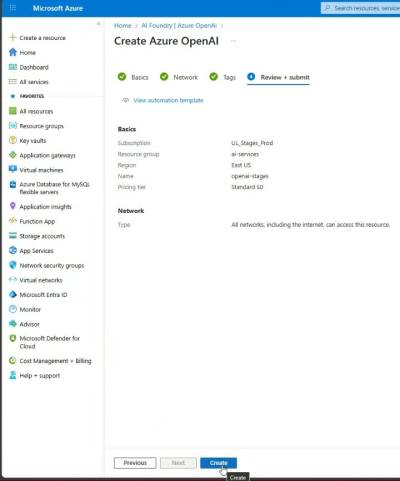Open the portal menu grid icon
400x481 pixels.
coord(13,8)
